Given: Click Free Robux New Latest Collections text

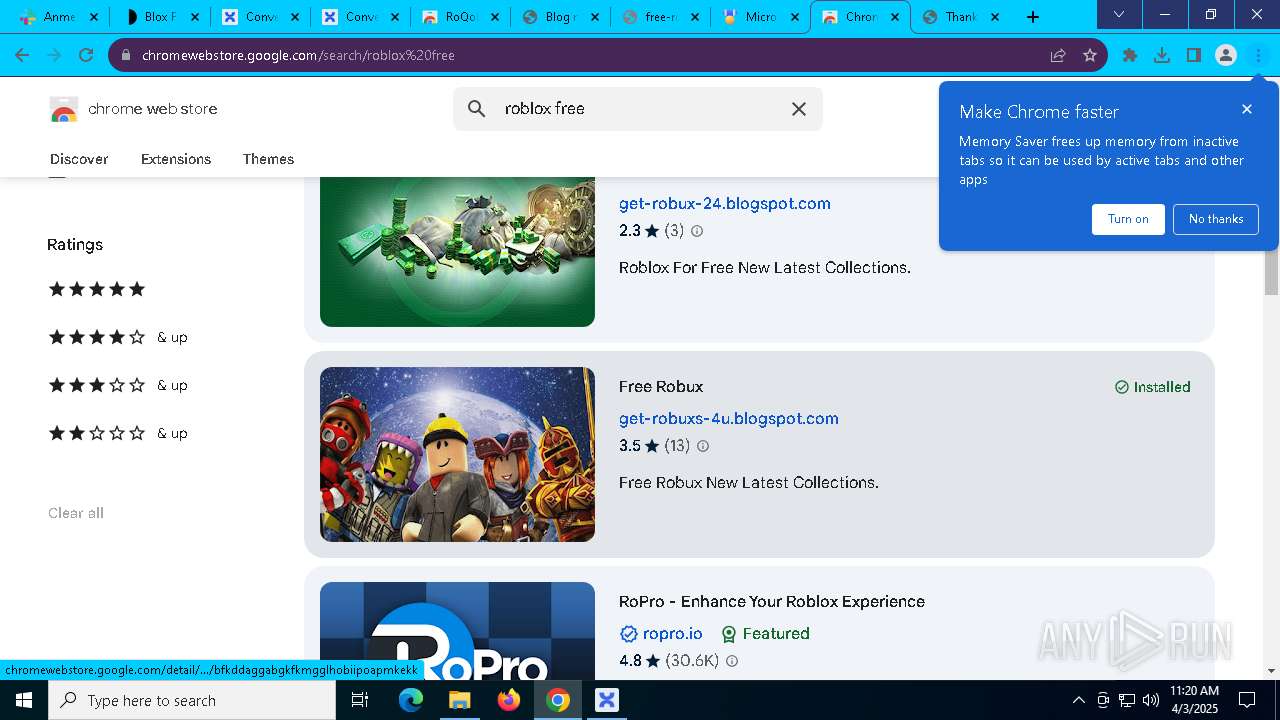Looking at the screenshot, I should pyautogui.click(x=749, y=482).
